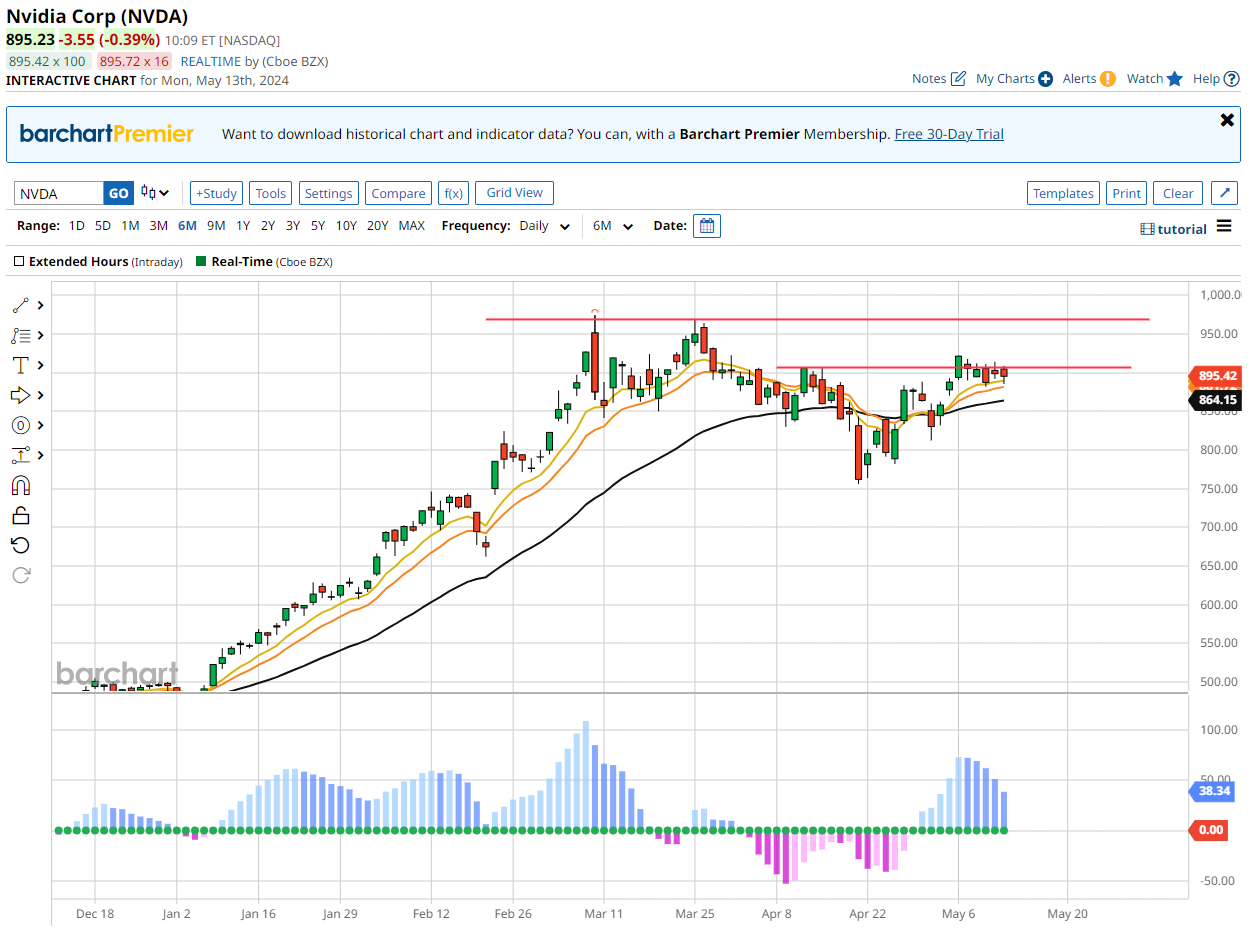Select the 5D range
The height and width of the screenshot is (930, 1256).
103,226
